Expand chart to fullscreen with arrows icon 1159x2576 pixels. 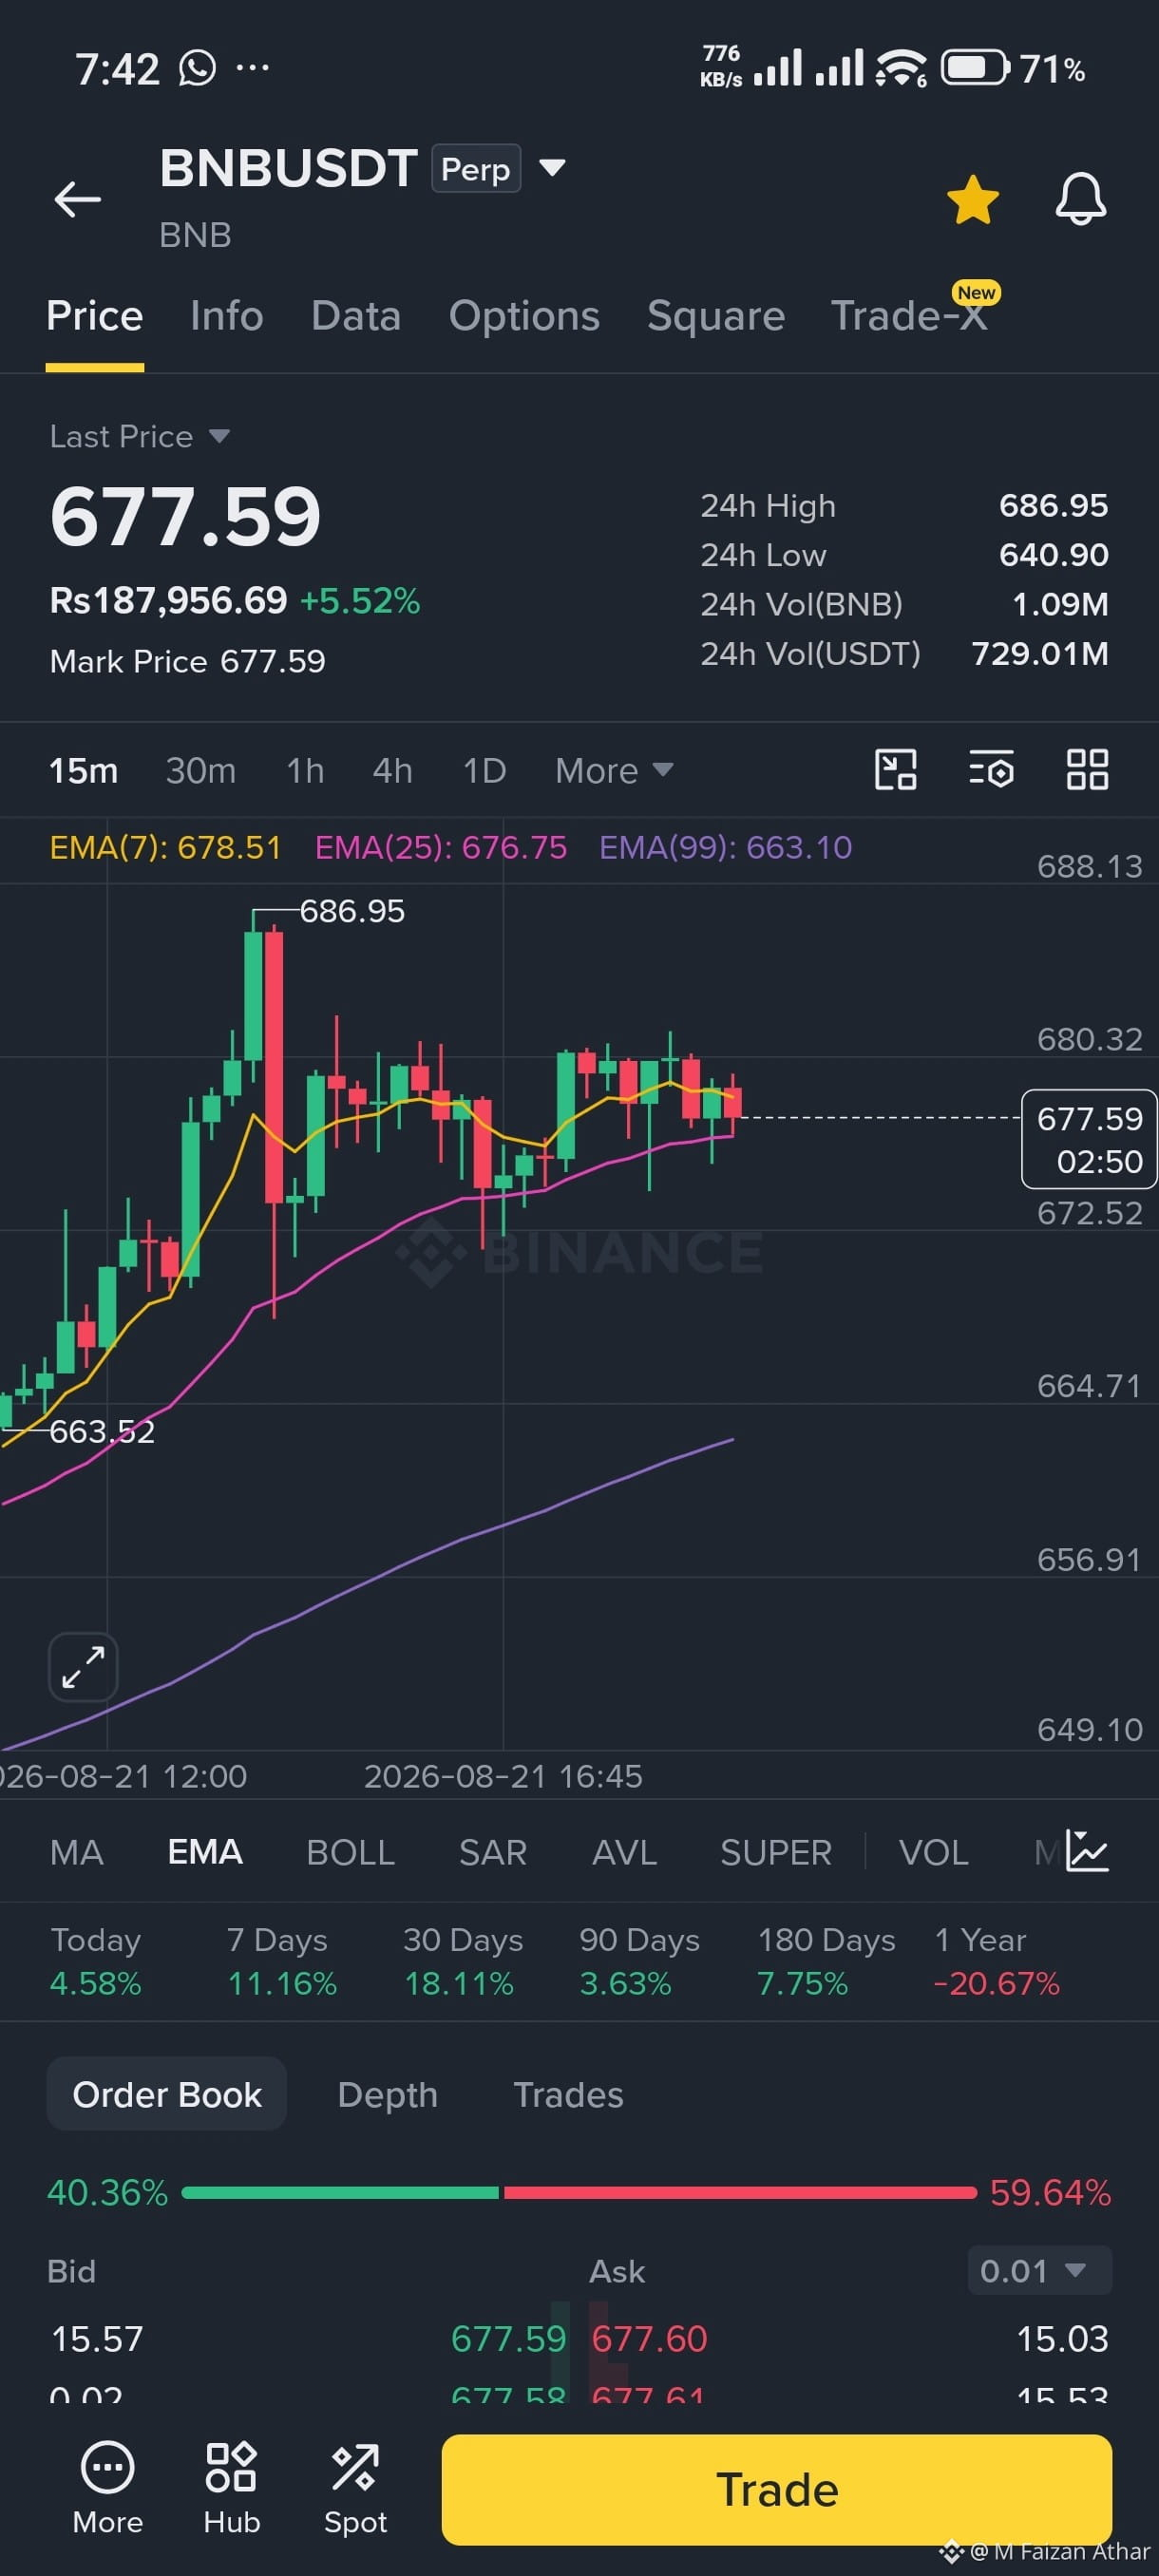click(x=83, y=1666)
